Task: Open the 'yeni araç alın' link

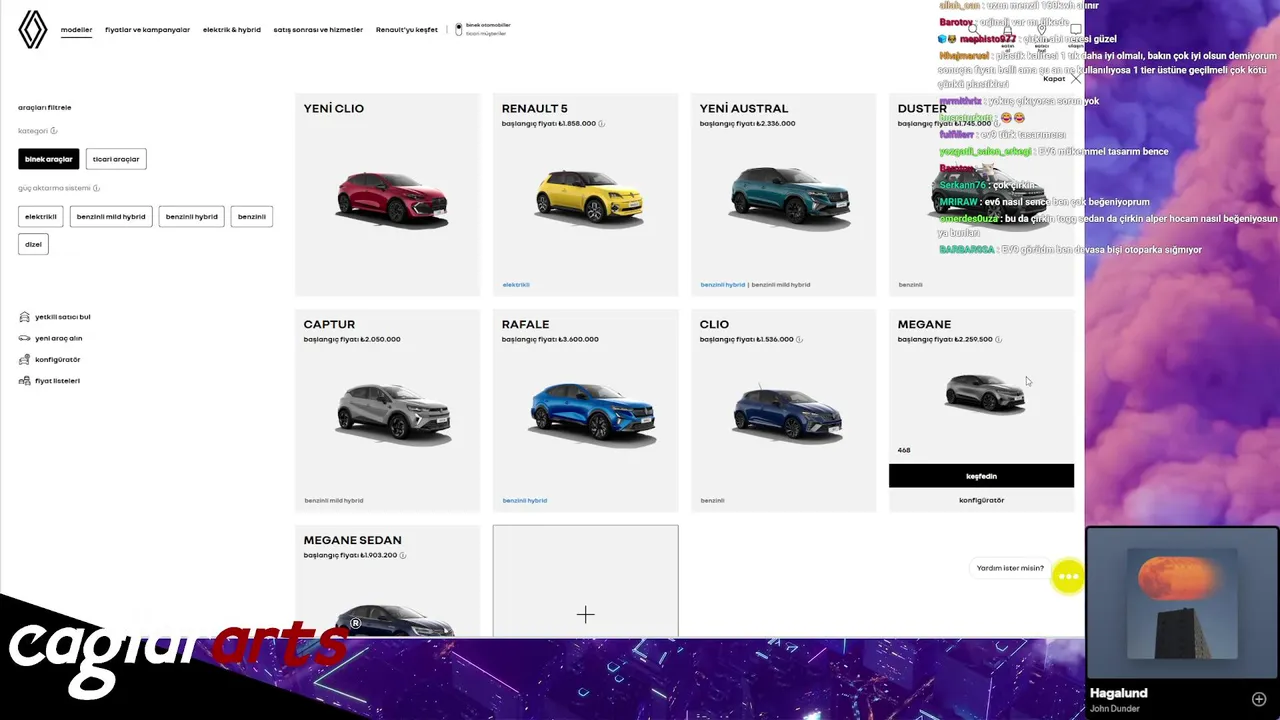Action: click(59, 338)
